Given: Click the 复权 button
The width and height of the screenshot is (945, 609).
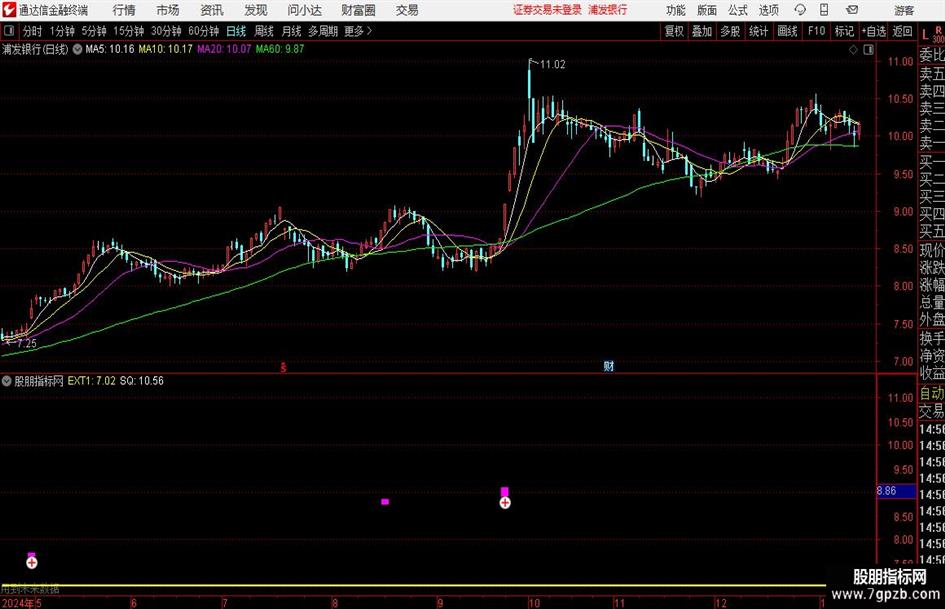Looking at the screenshot, I should click(674, 31).
